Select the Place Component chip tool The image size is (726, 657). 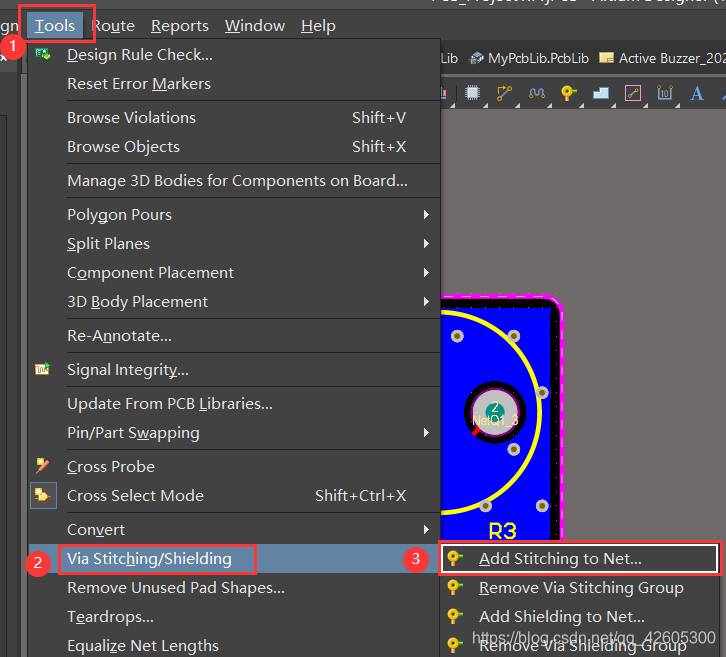click(472, 93)
